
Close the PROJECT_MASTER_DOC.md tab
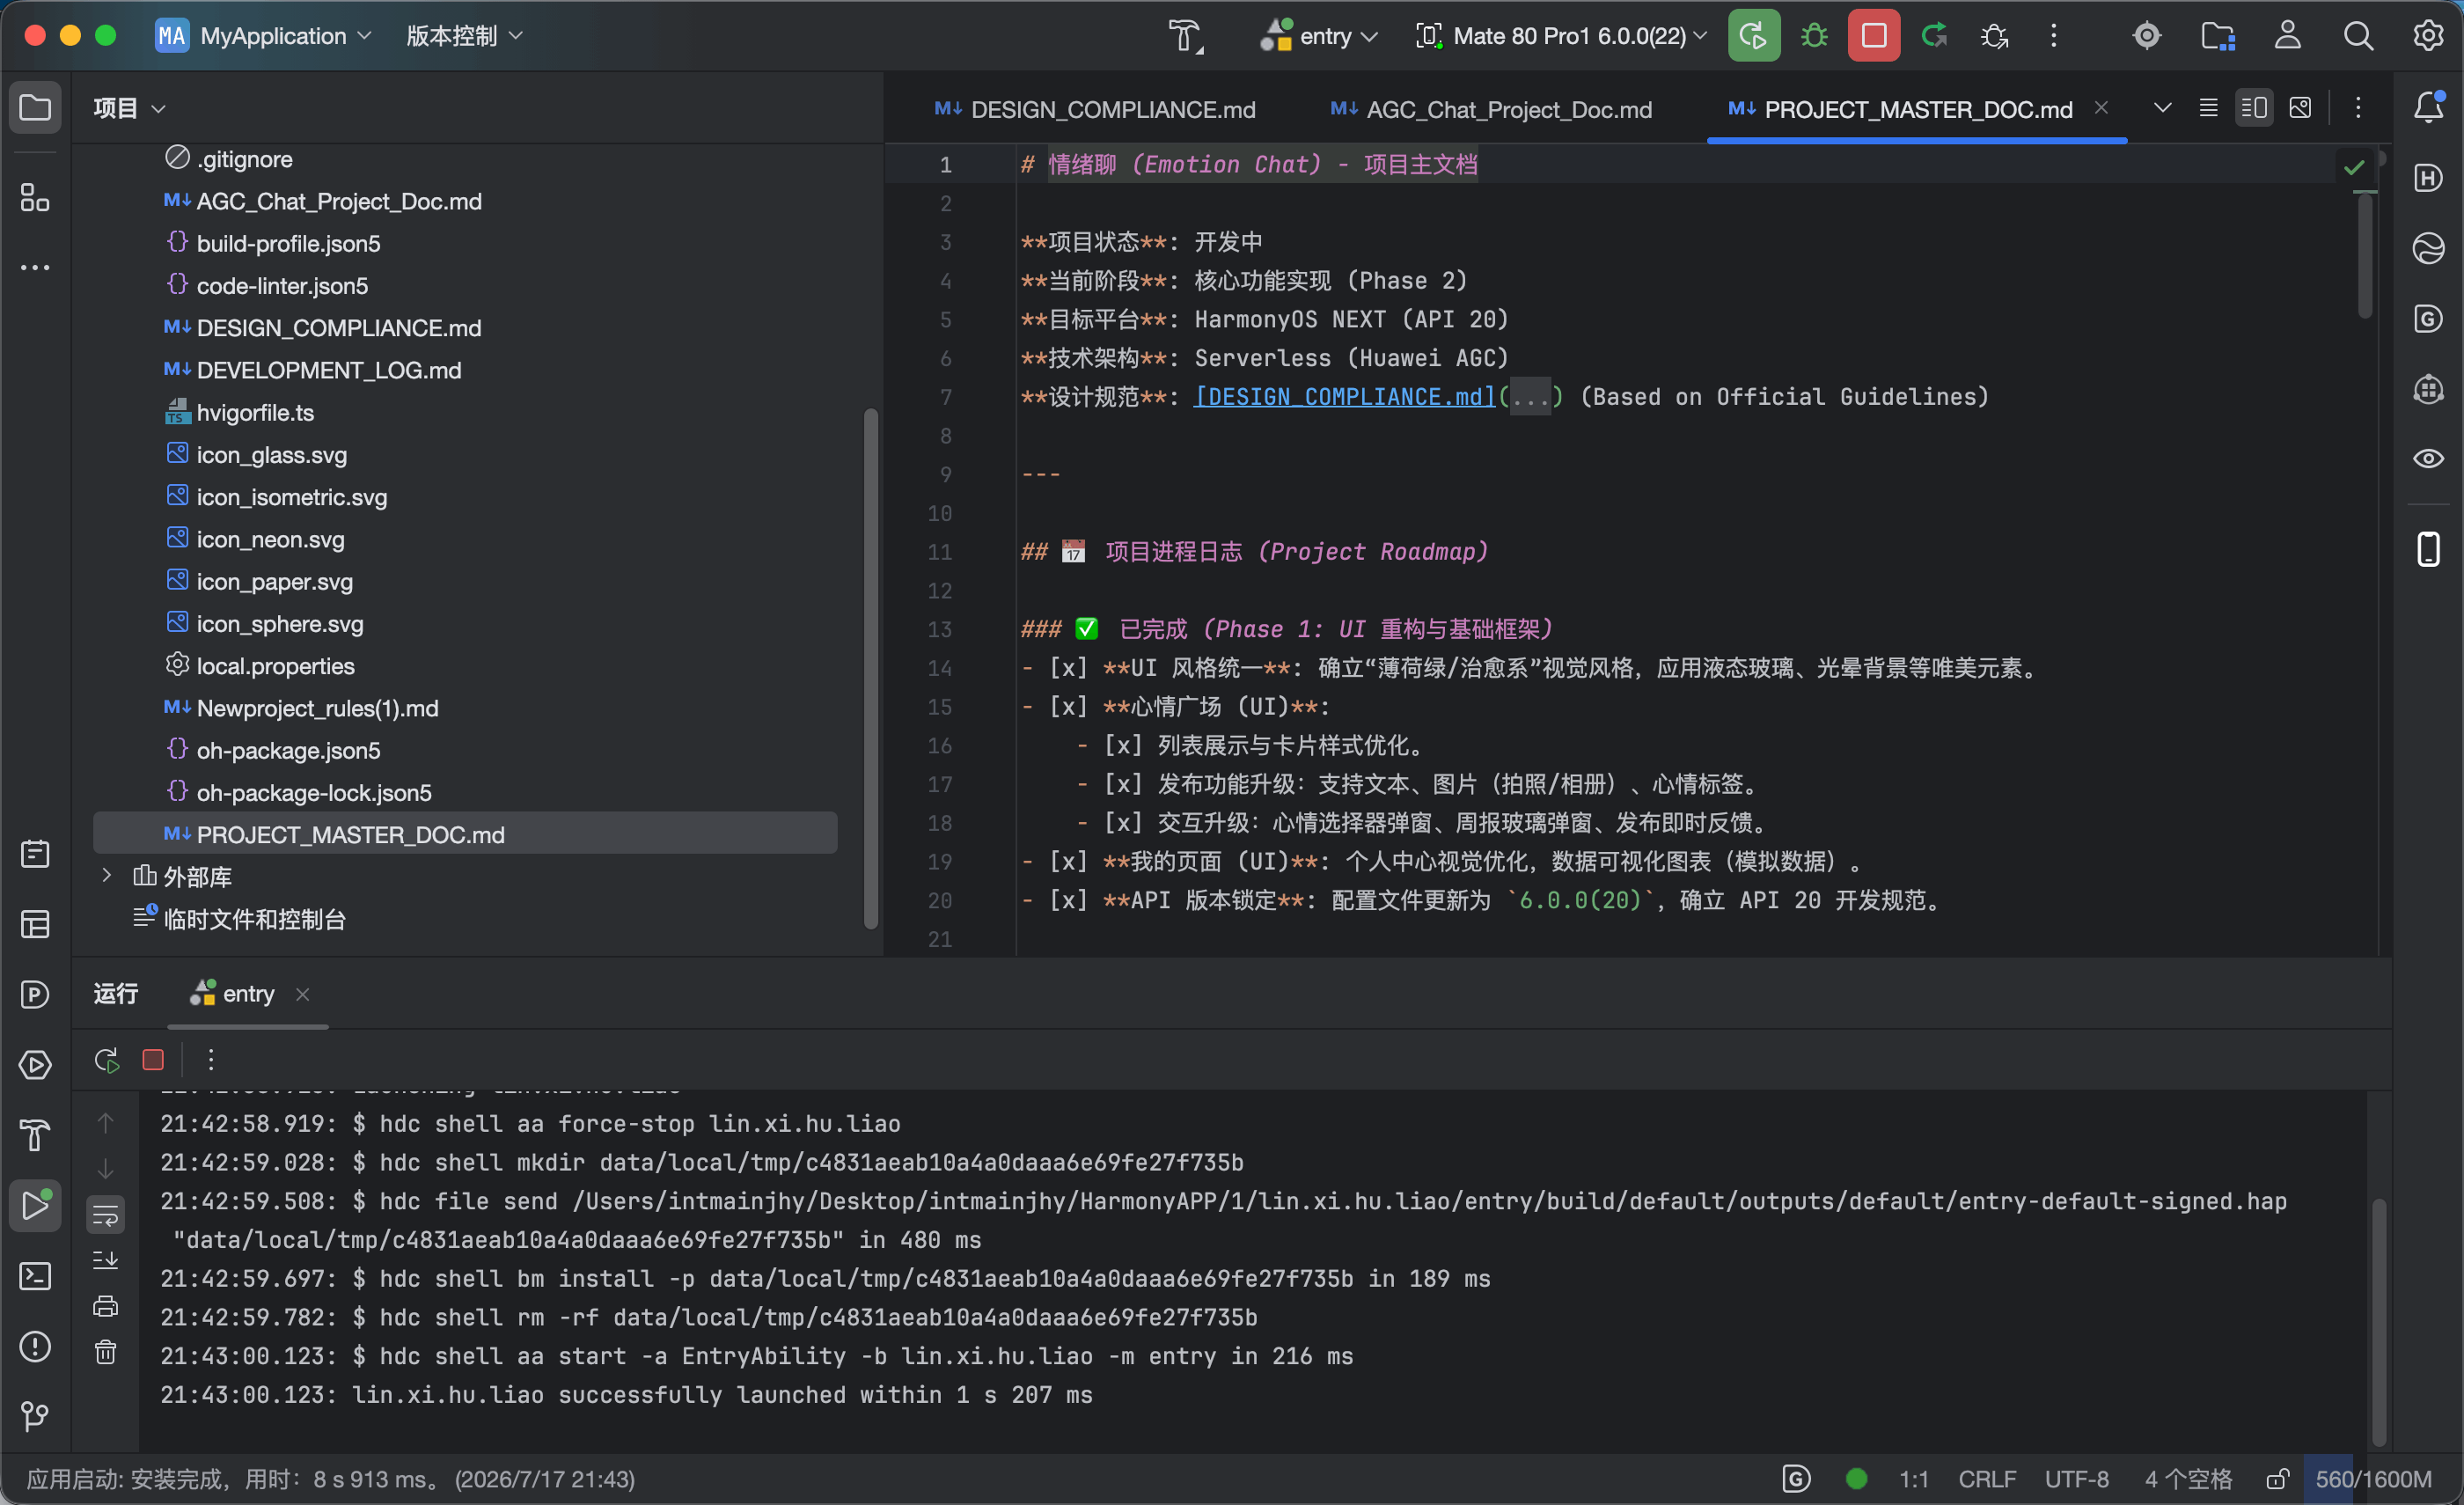point(2101,107)
